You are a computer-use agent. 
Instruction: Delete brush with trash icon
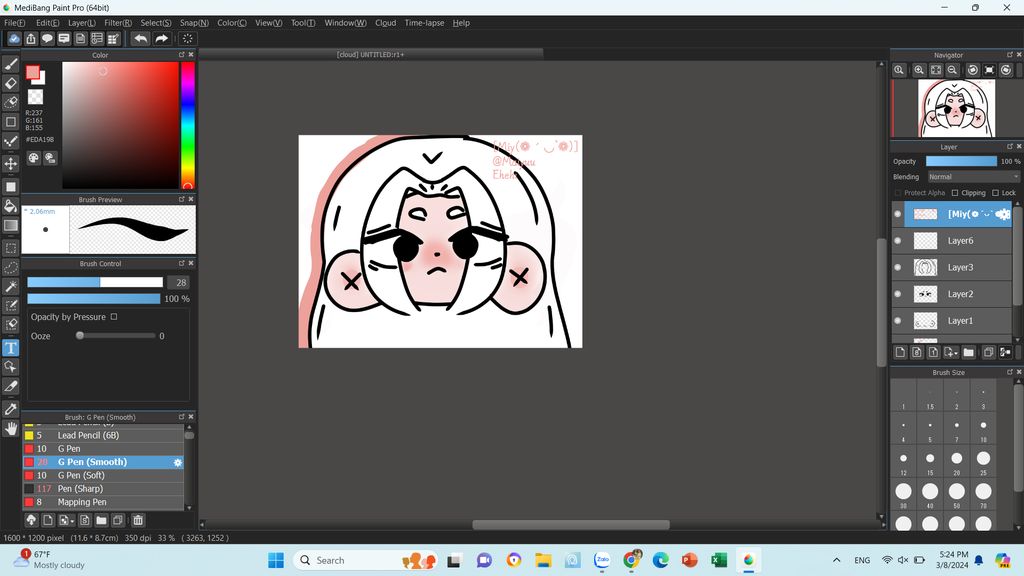(x=138, y=520)
